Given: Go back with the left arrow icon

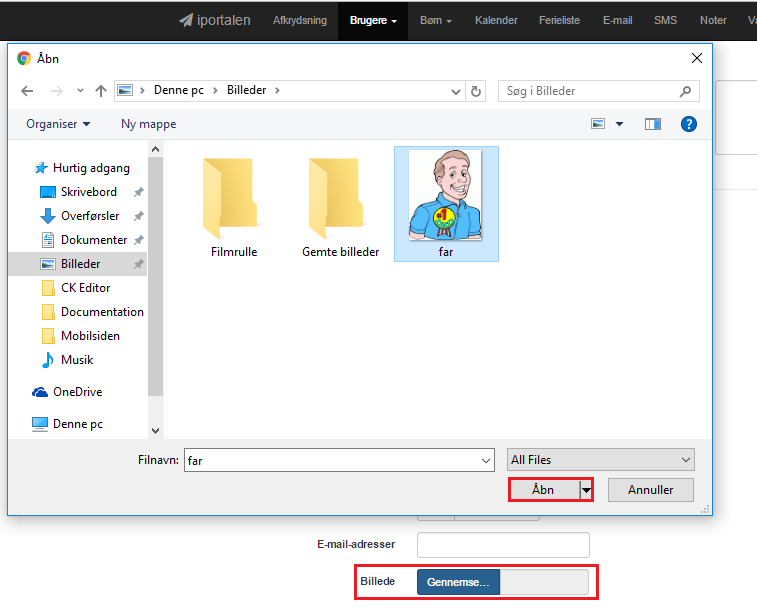Looking at the screenshot, I should (27, 91).
